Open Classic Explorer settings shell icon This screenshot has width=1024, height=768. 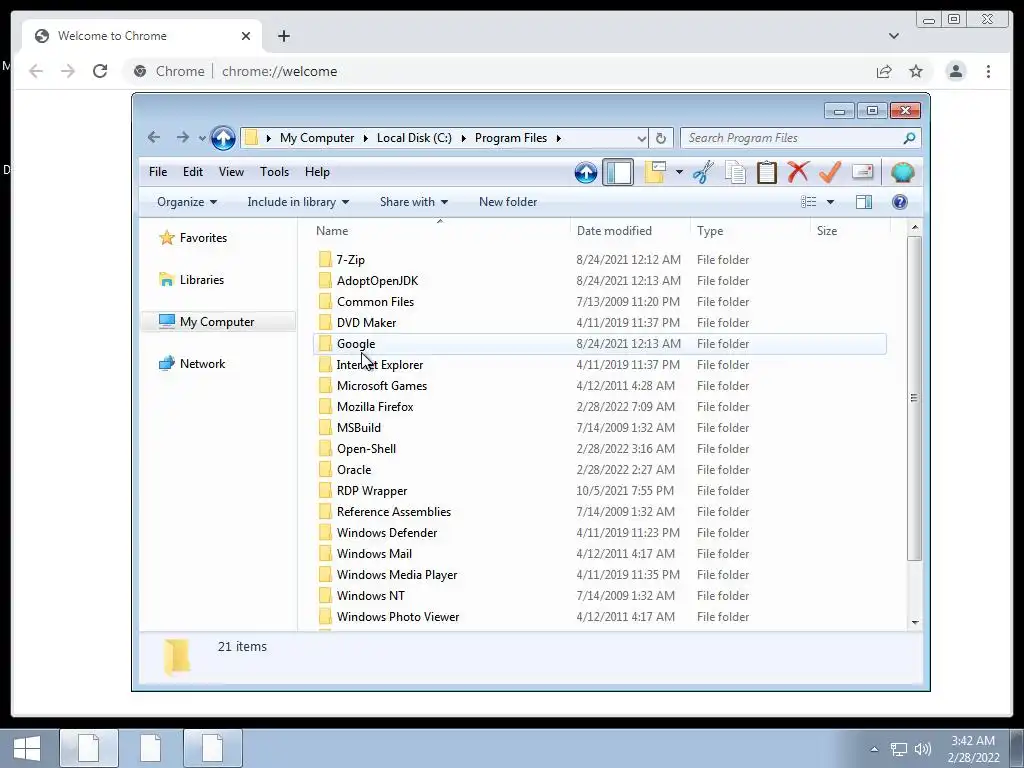pos(903,172)
